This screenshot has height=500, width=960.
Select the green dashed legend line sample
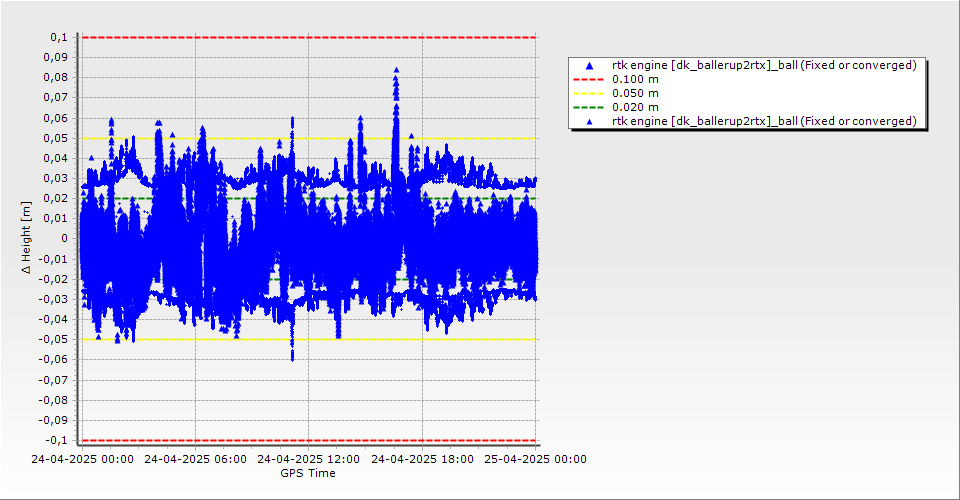[x=589, y=108]
